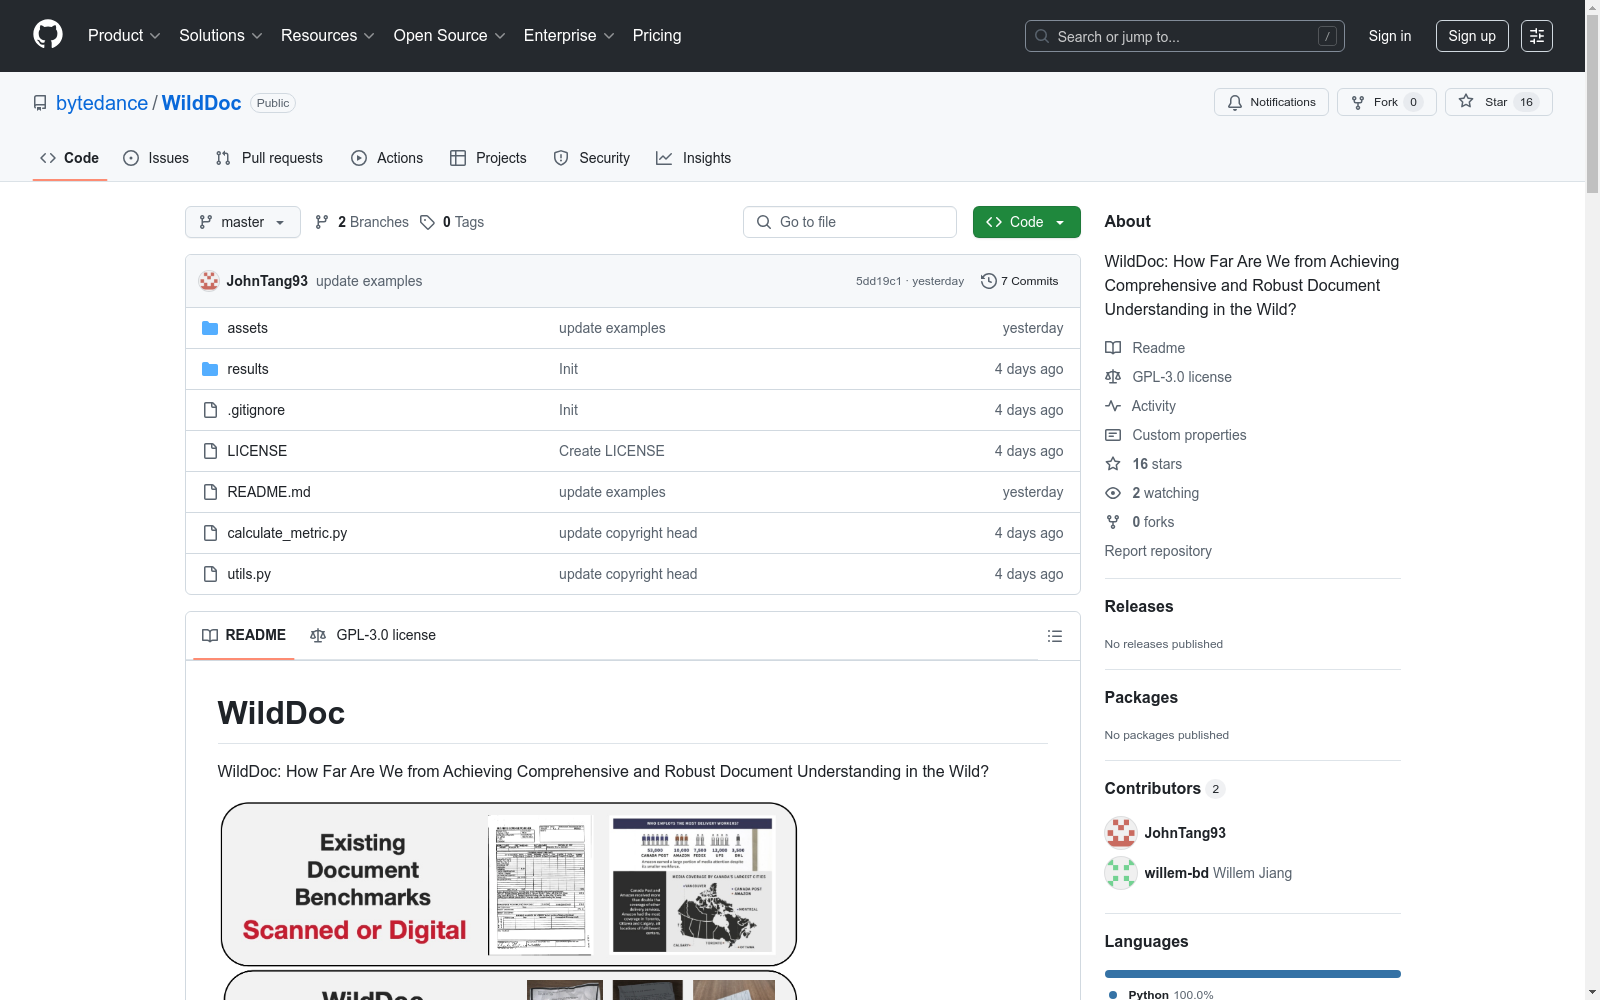Click the star icon beside 16 stars

click(1113, 464)
